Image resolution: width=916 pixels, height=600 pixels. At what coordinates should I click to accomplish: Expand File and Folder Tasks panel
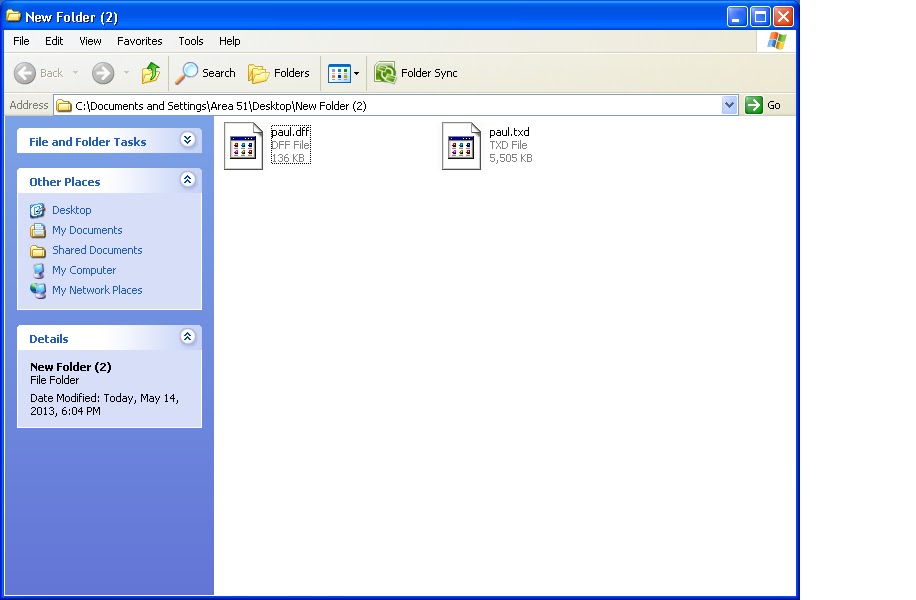(188, 140)
